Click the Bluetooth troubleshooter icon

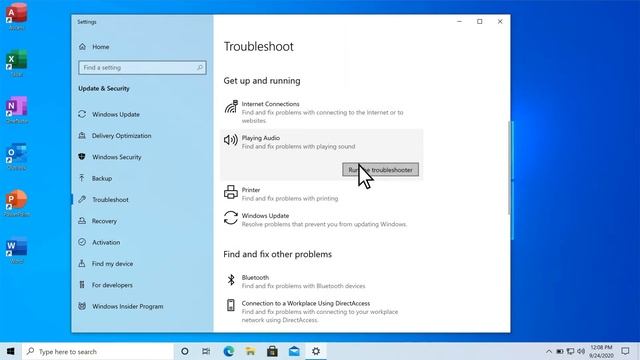(231, 280)
